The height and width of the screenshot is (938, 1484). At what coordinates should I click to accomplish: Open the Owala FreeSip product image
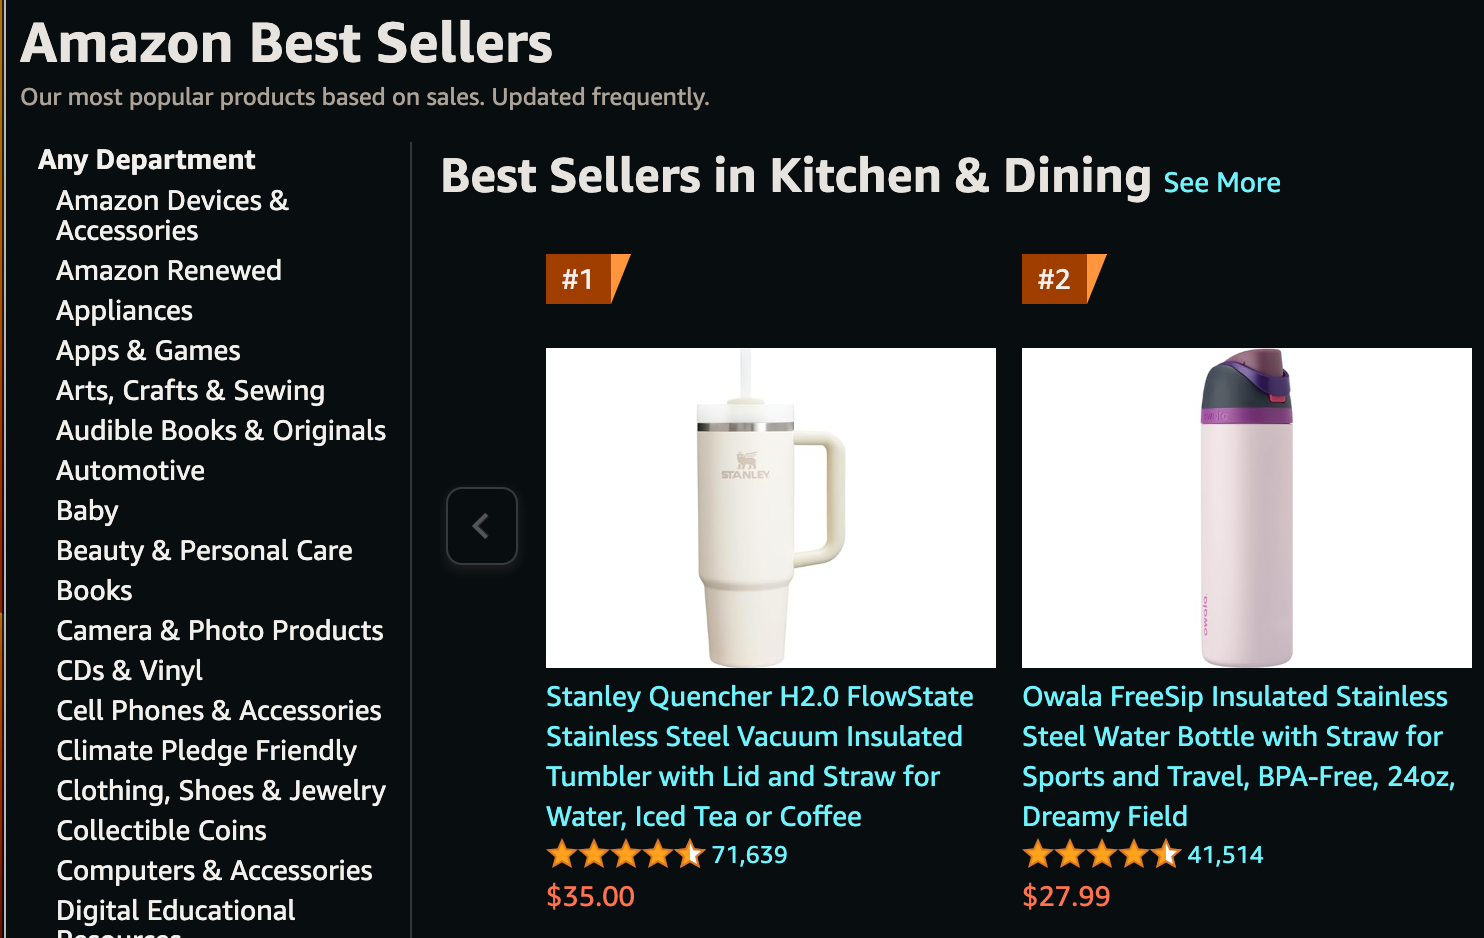pos(1246,507)
